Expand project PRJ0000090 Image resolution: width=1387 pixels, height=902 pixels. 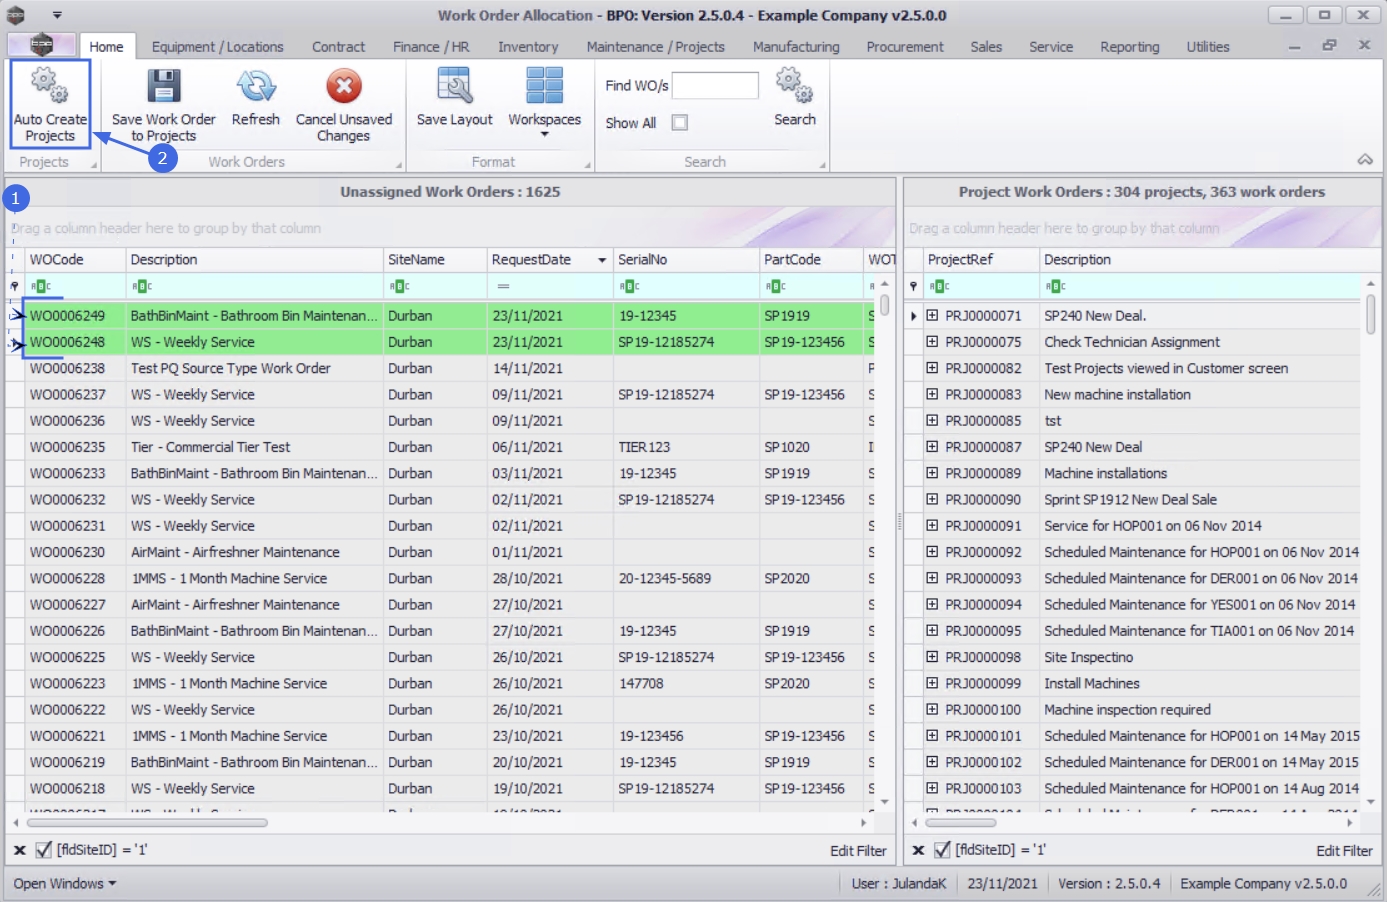click(x=932, y=499)
